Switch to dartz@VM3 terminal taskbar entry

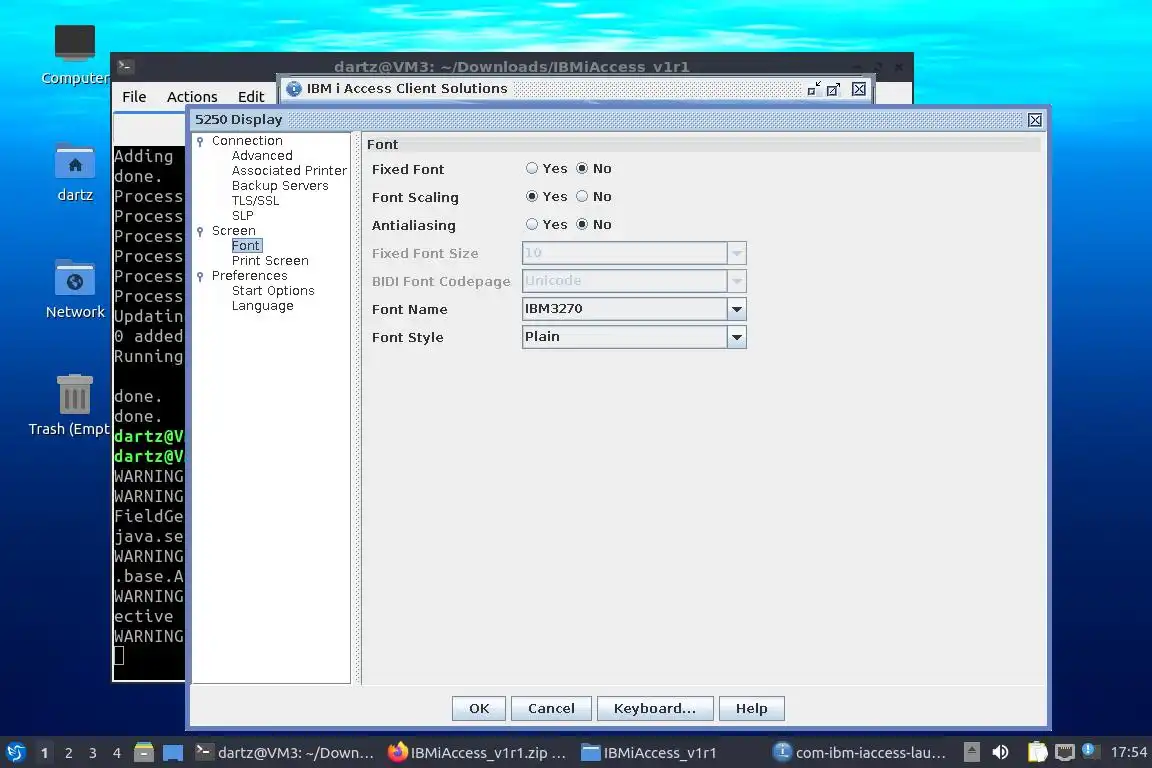click(x=285, y=753)
